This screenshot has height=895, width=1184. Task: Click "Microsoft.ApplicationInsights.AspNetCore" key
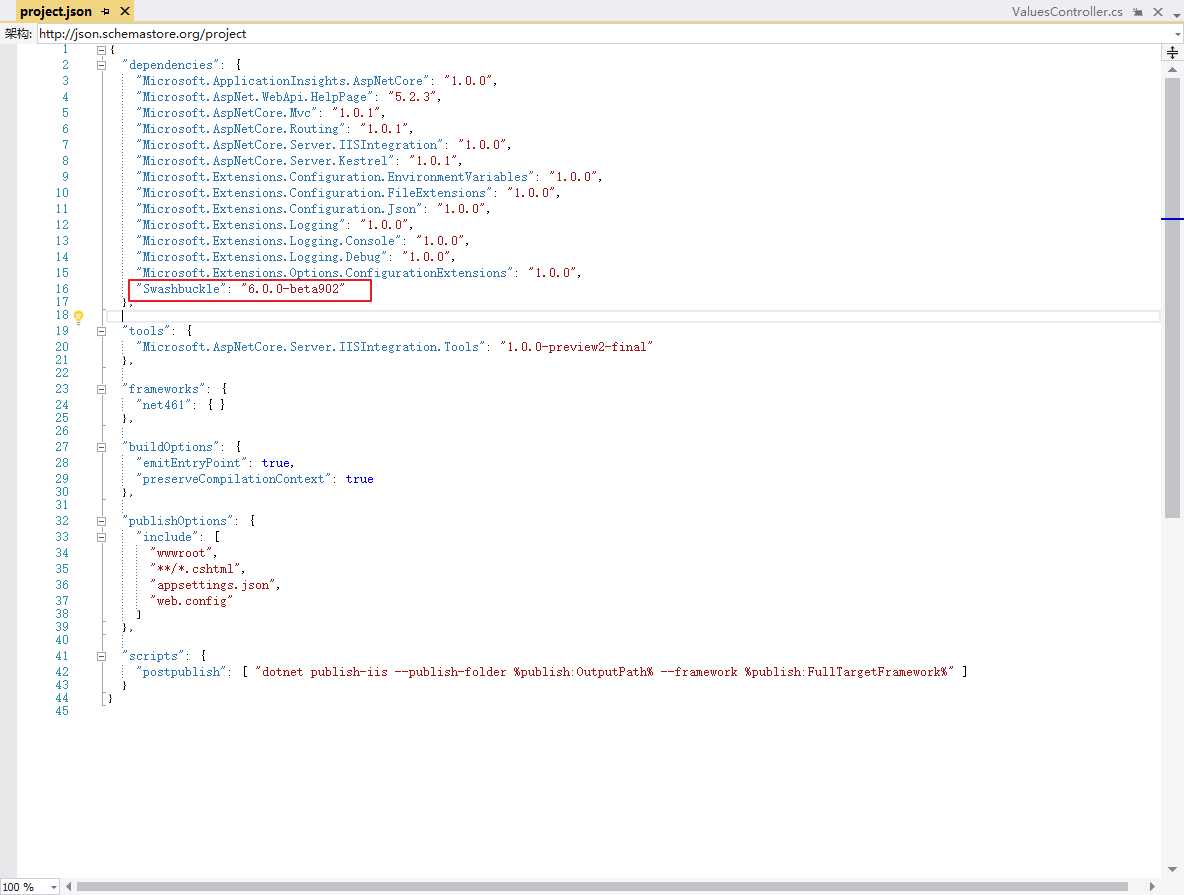tap(282, 81)
